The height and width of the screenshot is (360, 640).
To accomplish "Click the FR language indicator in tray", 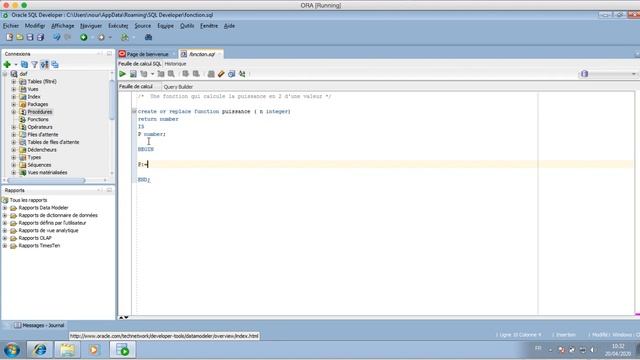I will coord(538,348).
